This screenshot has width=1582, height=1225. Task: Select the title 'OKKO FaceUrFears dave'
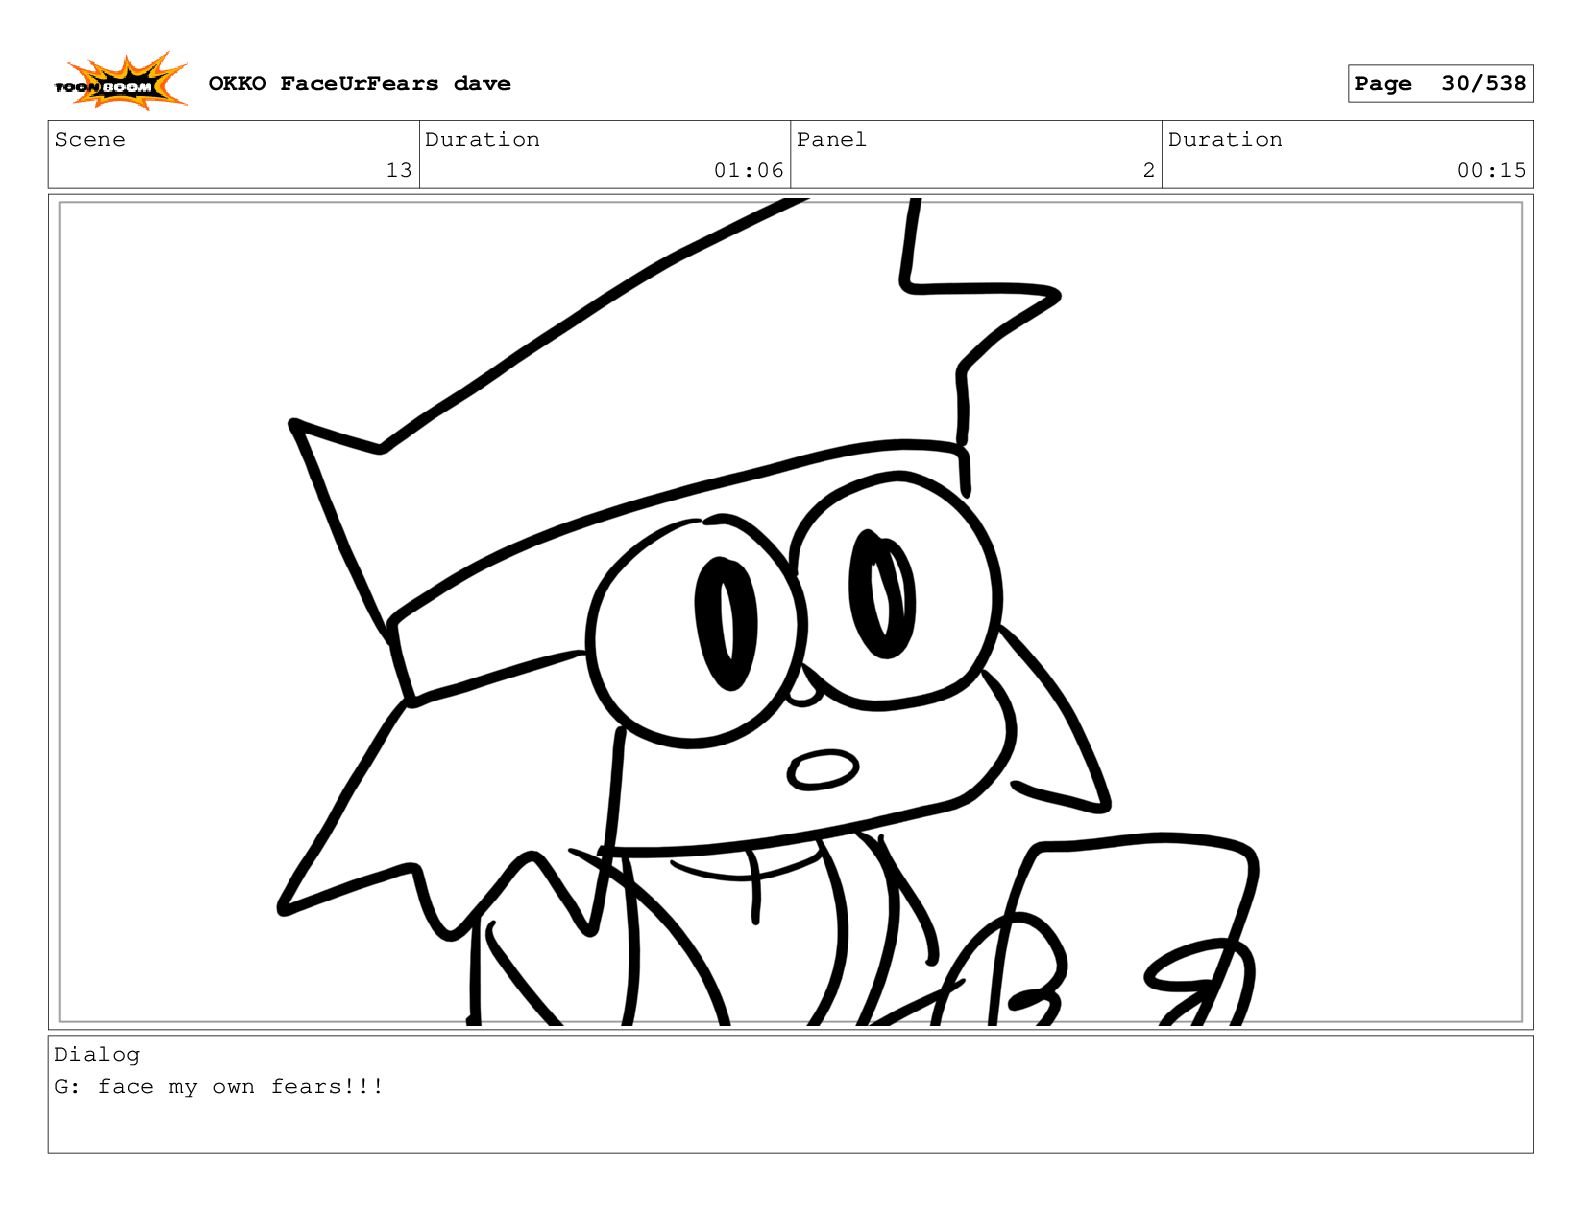[359, 84]
